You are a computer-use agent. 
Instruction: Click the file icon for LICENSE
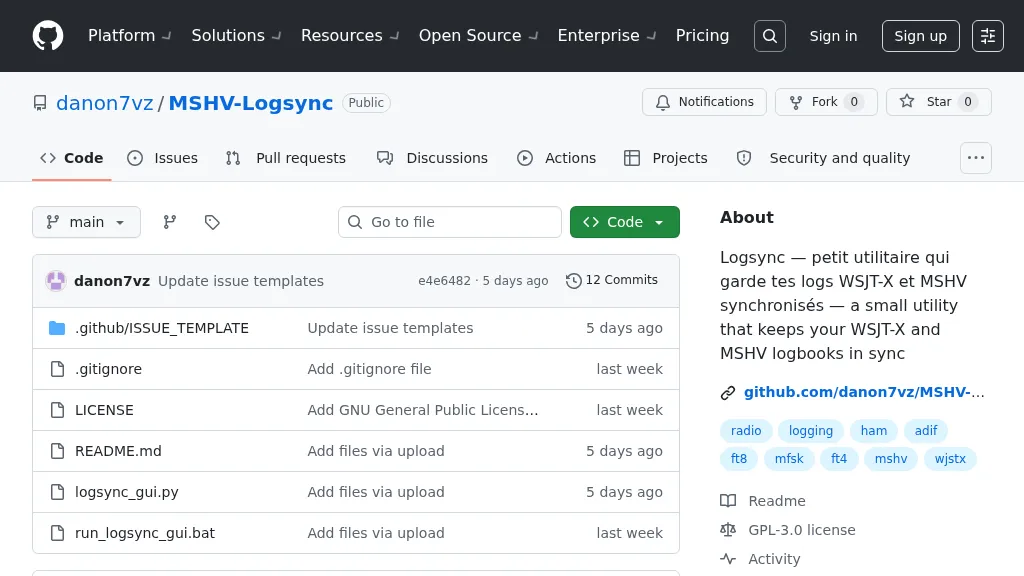click(x=57, y=410)
